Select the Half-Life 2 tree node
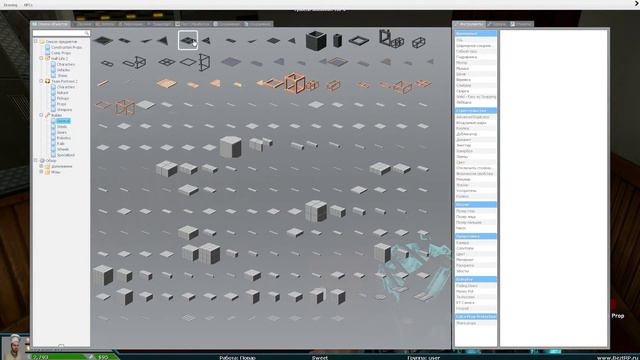 click(59, 59)
